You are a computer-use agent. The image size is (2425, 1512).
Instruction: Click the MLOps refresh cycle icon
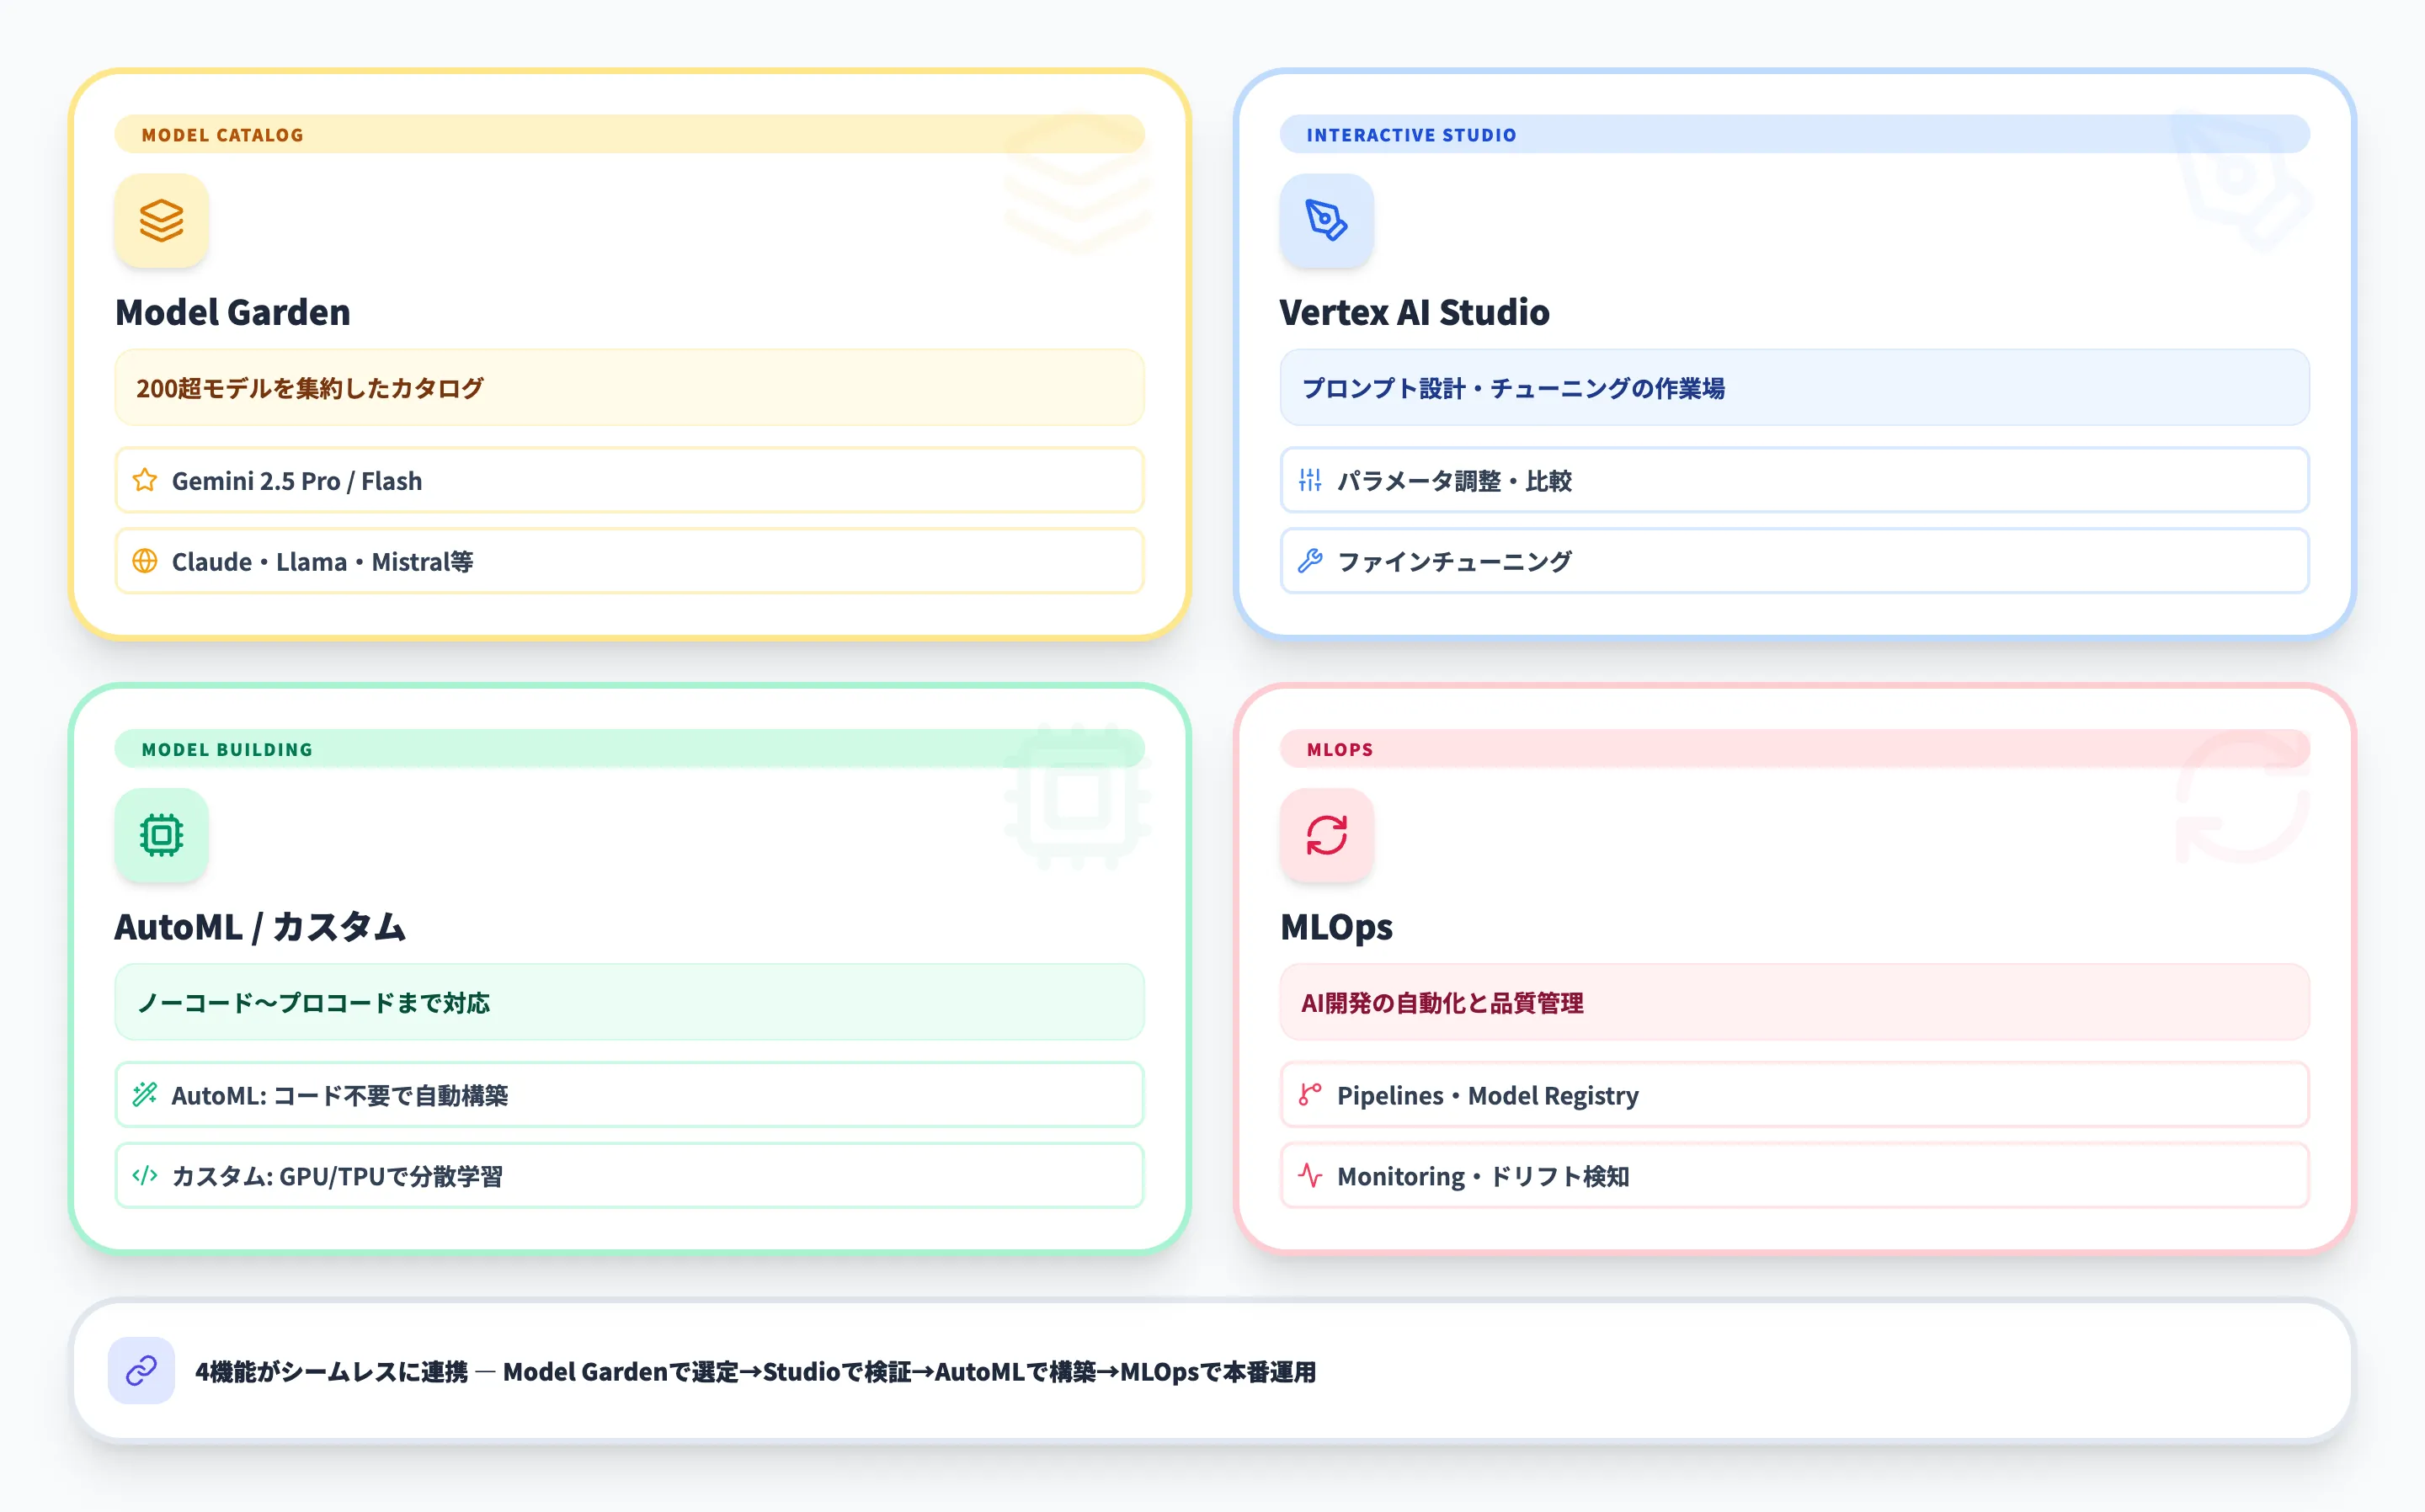(x=1326, y=835)
